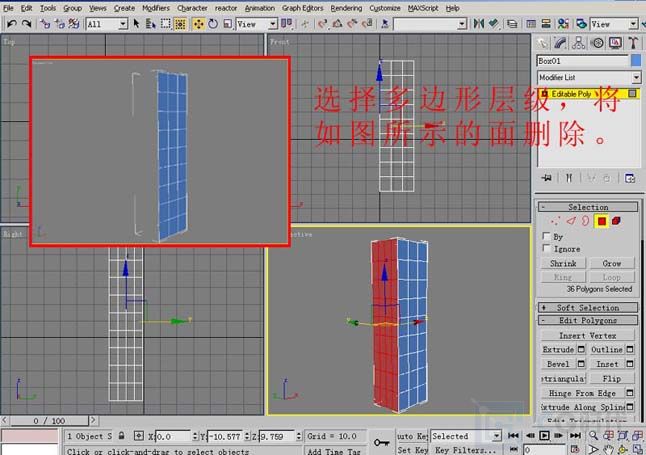
Task: Activate the Select and Move tool
Action: click(198, 24)
